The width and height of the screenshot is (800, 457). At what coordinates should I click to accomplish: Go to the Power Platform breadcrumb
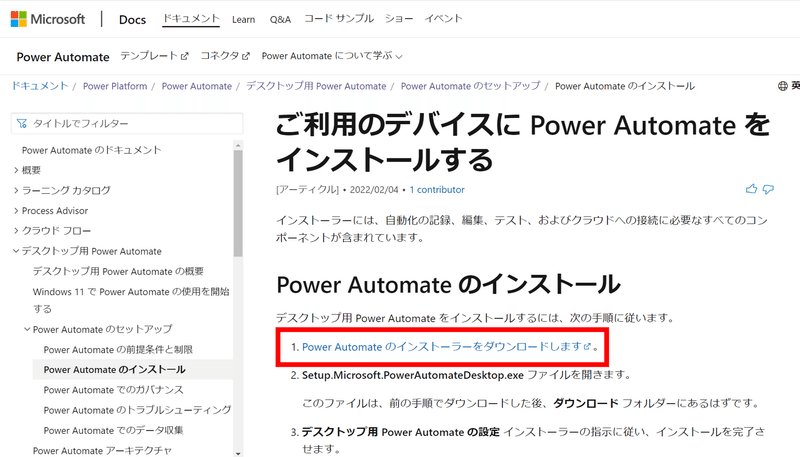(x=115, y=86)
